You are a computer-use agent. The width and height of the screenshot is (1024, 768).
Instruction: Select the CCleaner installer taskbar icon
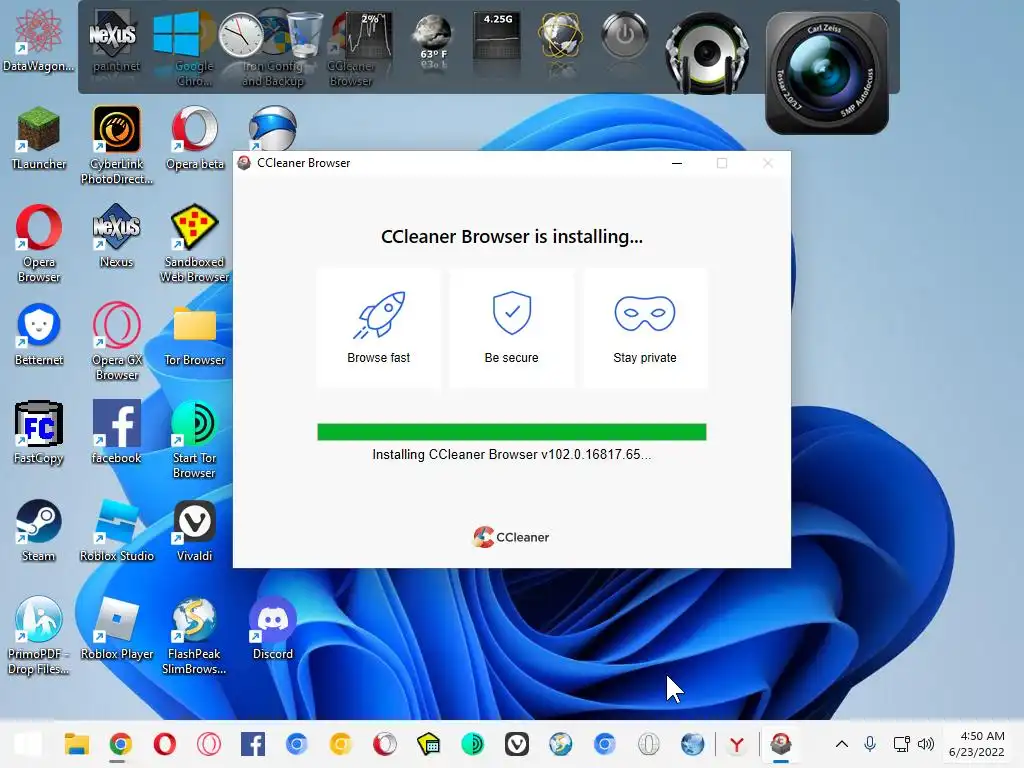[x=781, y=744]
